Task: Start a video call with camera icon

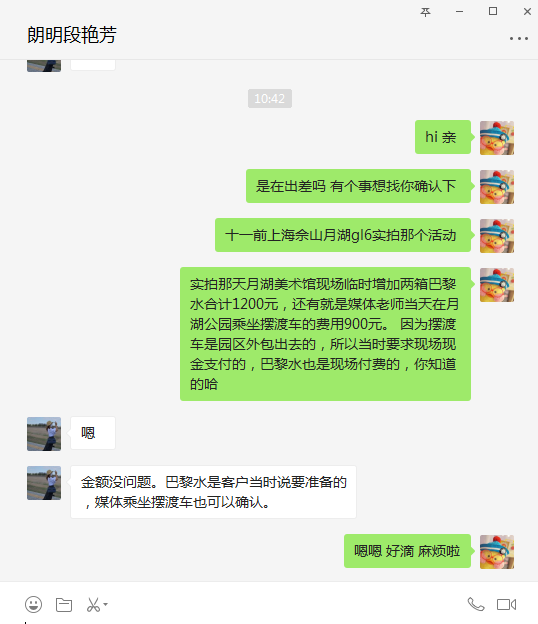Action: pyautogui.click(x=506, y=604)
